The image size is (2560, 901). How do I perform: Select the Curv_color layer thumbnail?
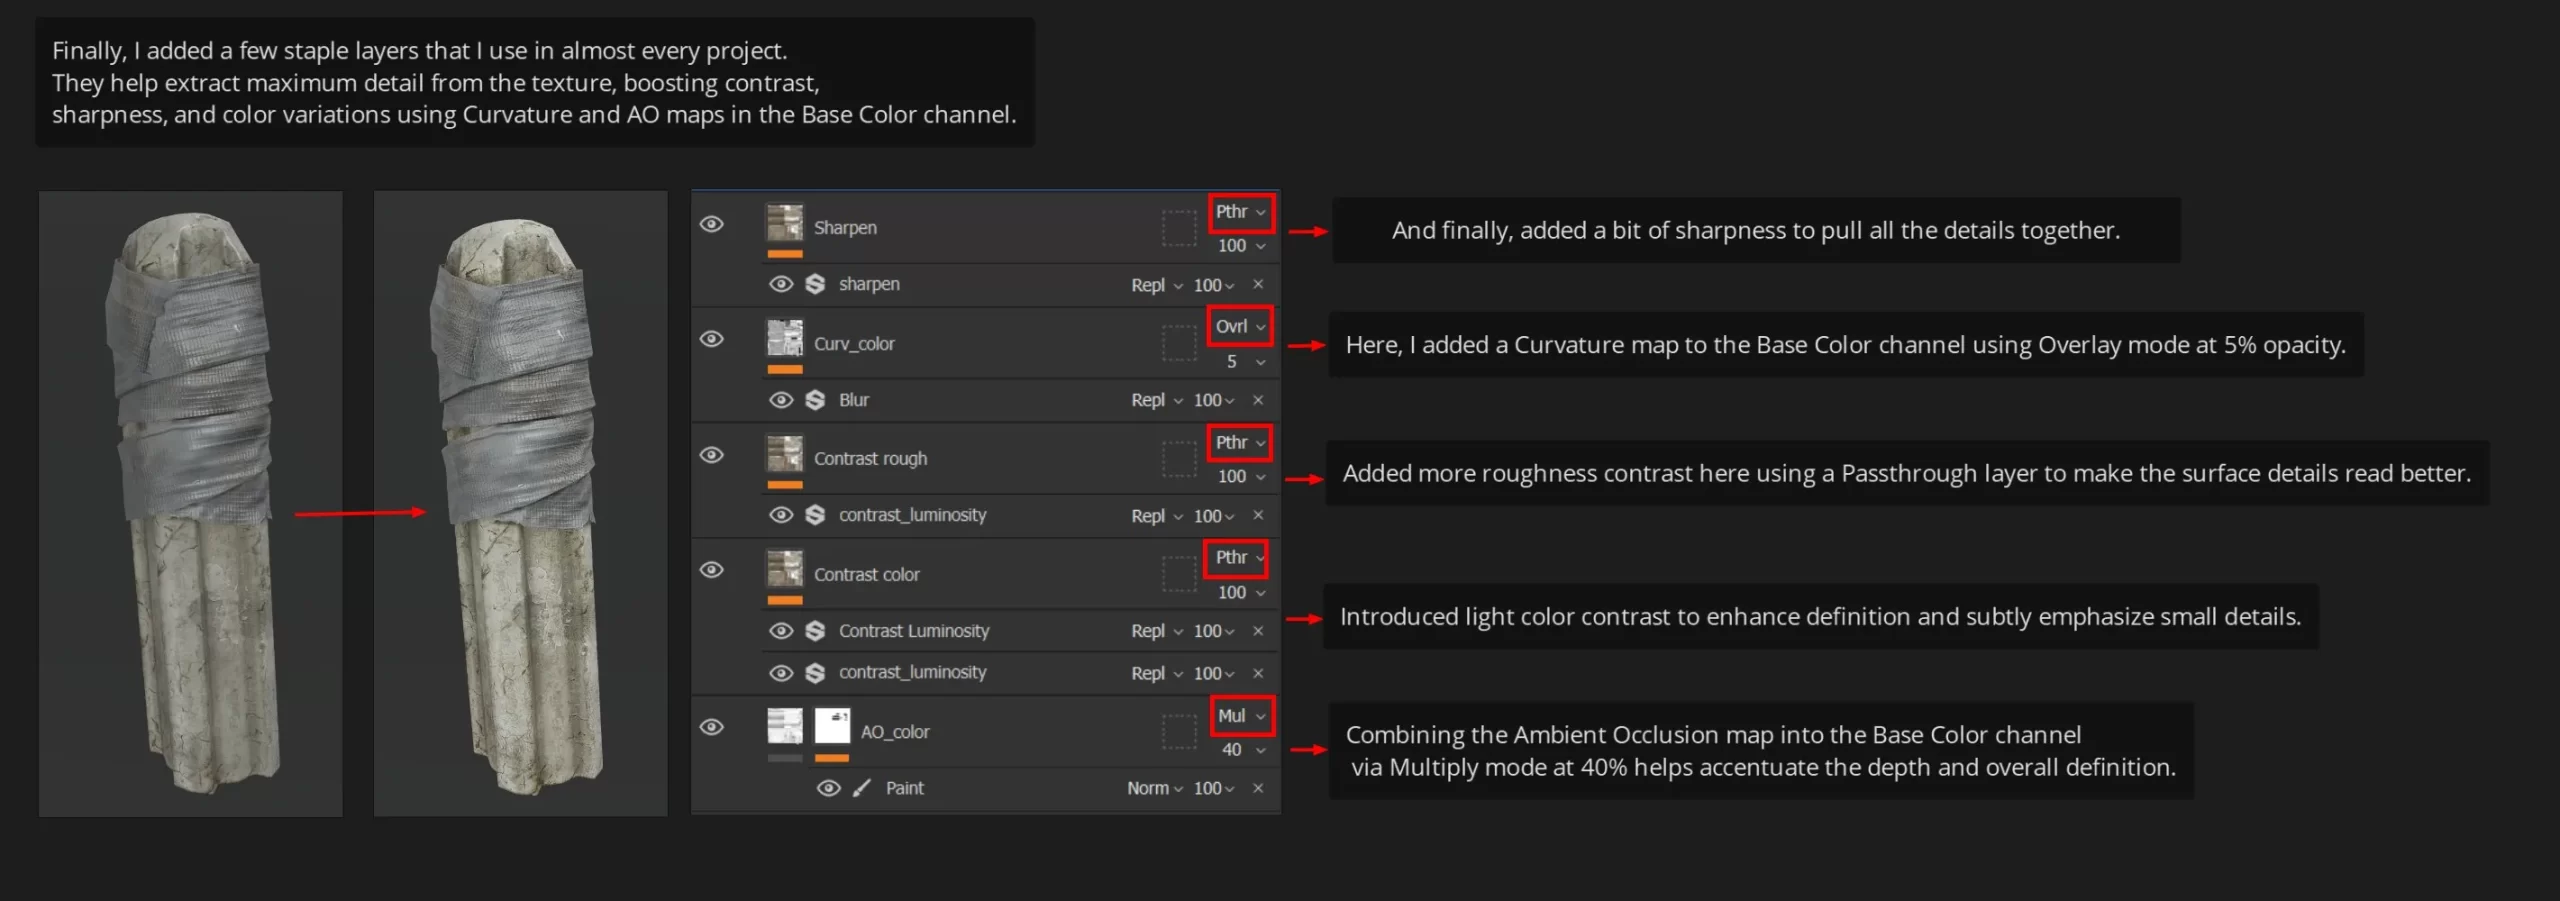pyautogui.click(x=785, y=338)
